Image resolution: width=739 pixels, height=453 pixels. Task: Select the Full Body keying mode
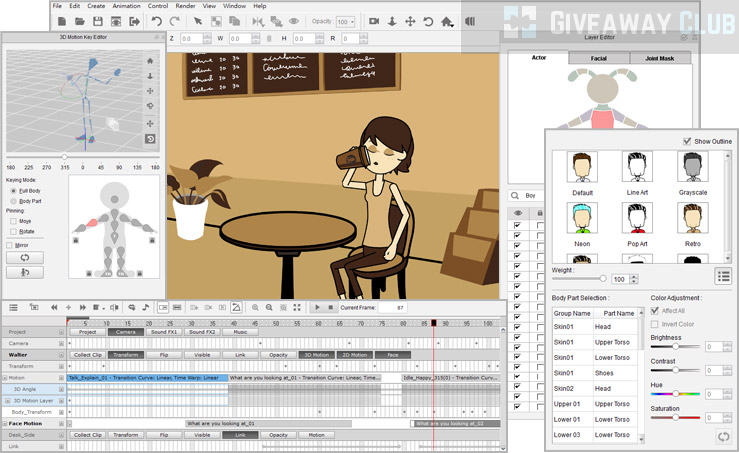(x=13, y=191)
